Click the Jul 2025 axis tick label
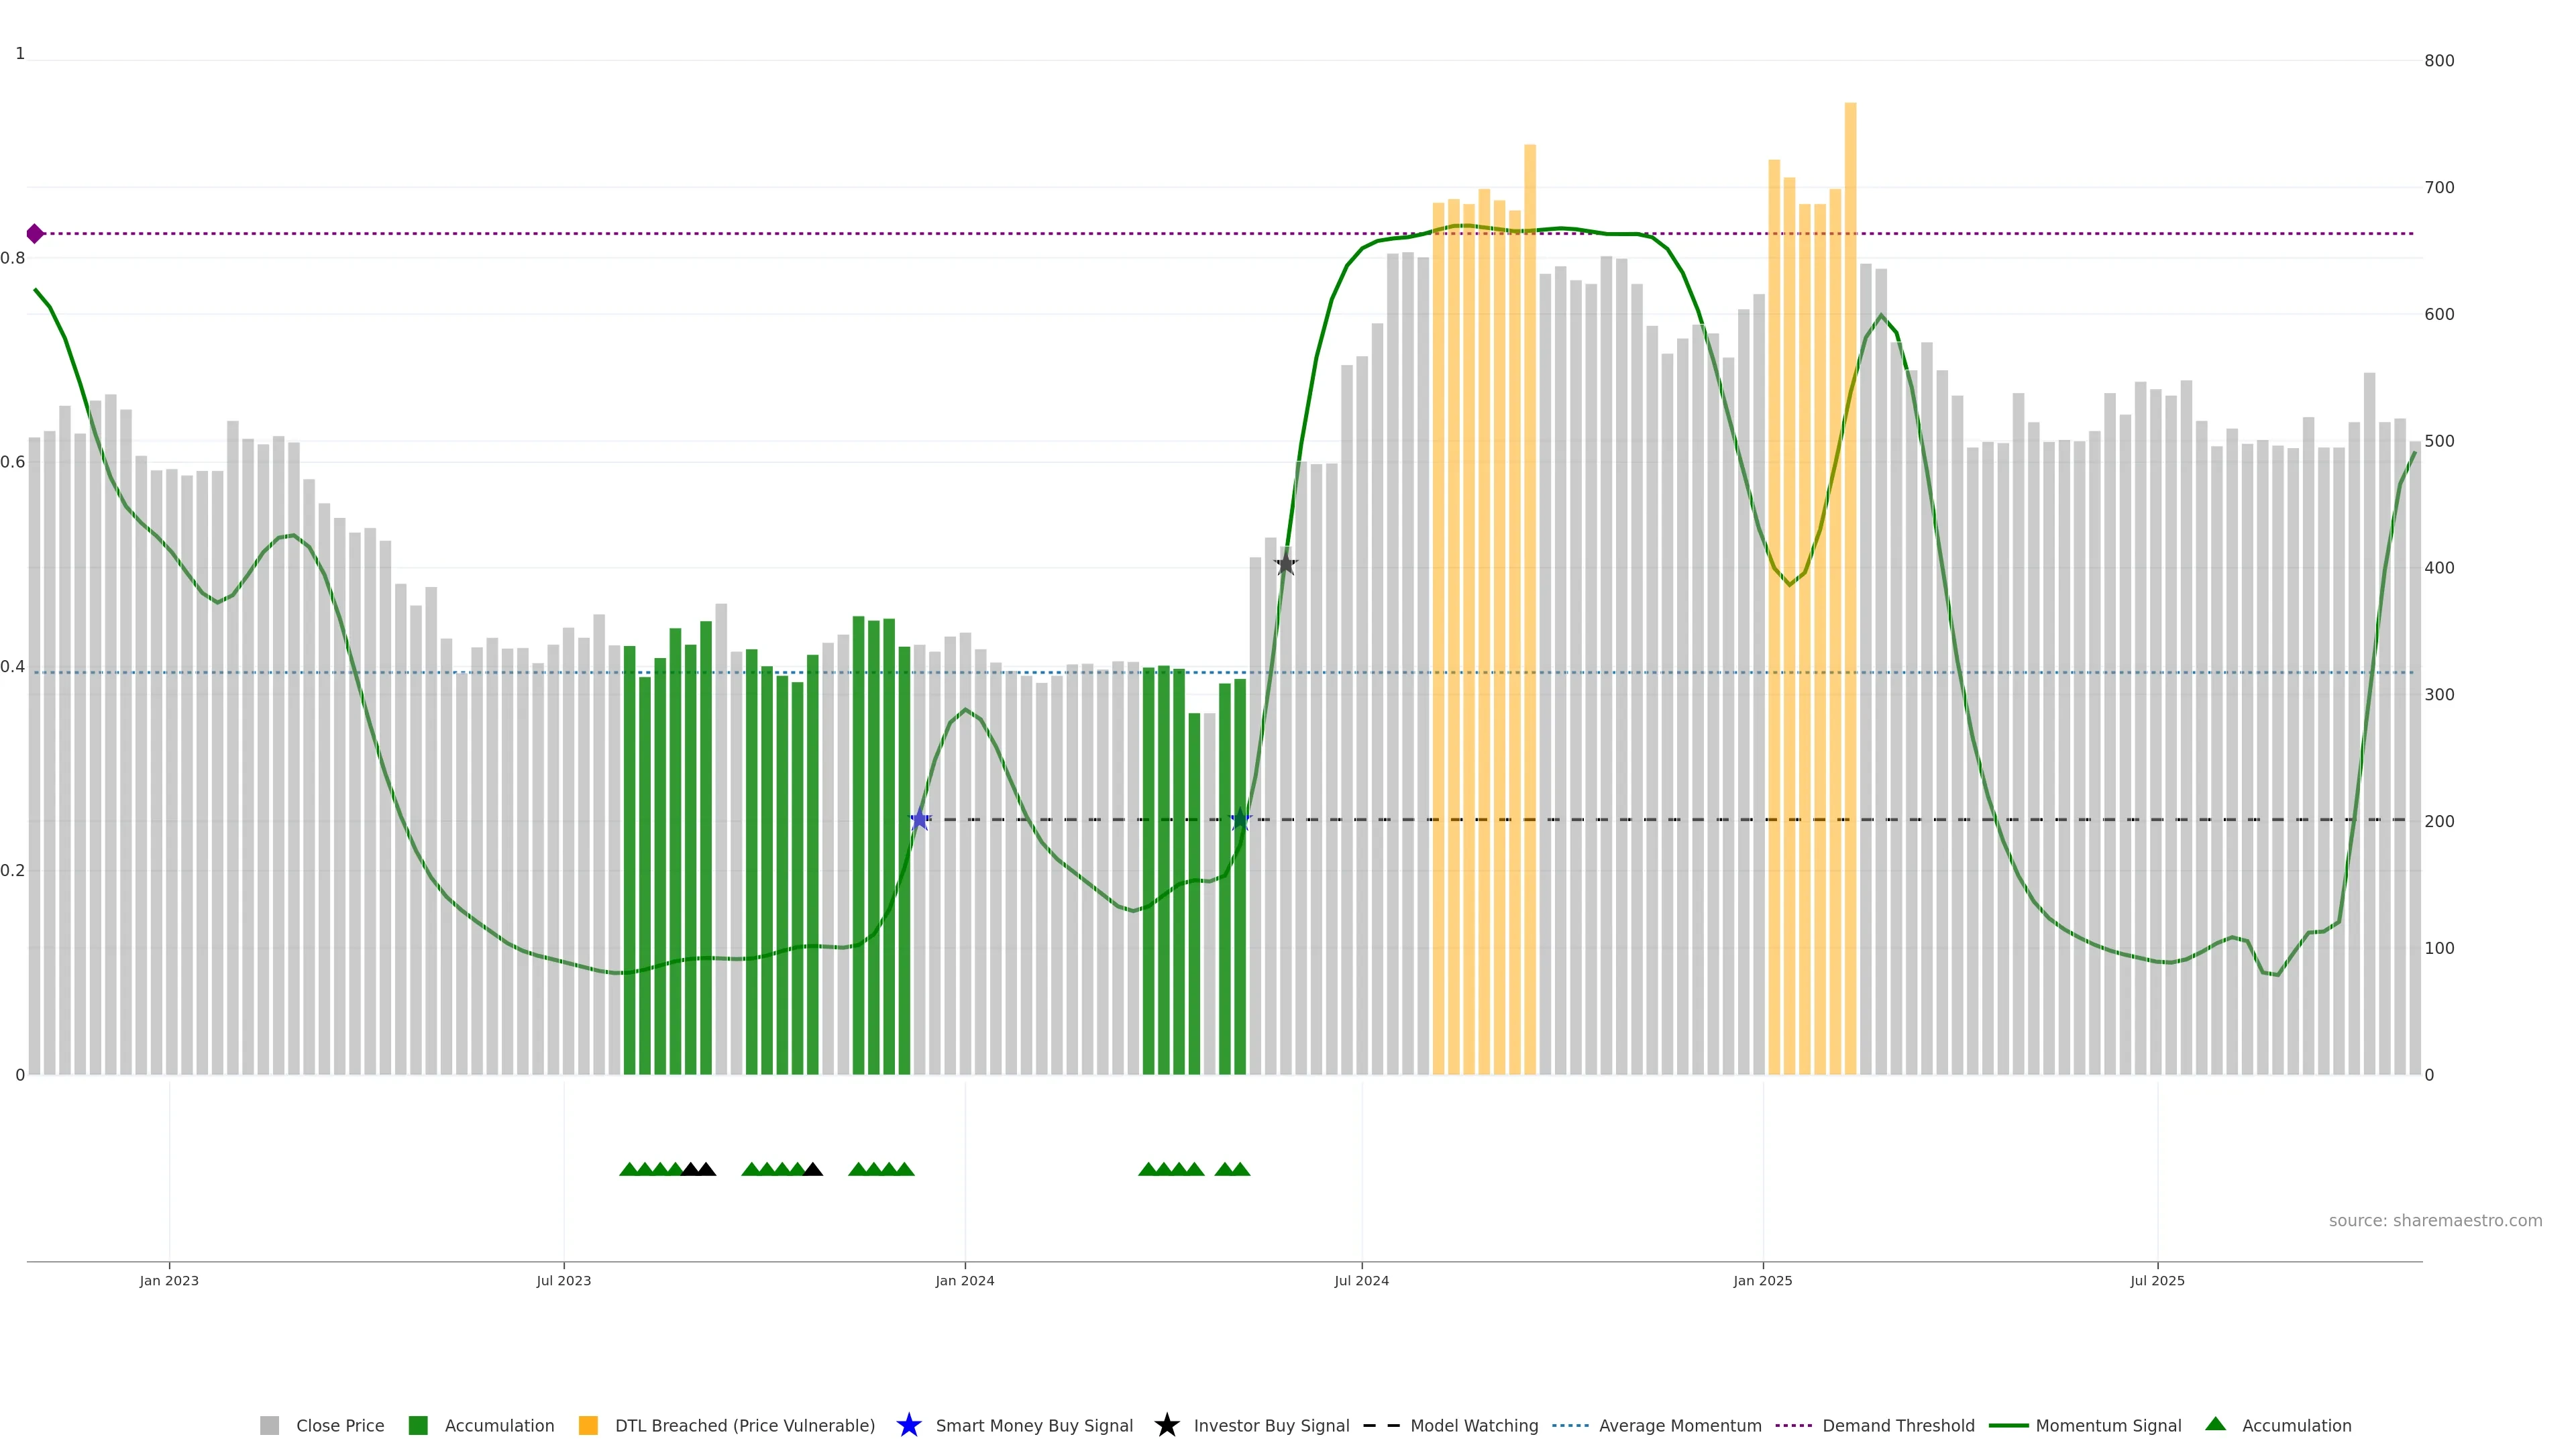The image size is (2576, 1449). coord(2157,1281)
